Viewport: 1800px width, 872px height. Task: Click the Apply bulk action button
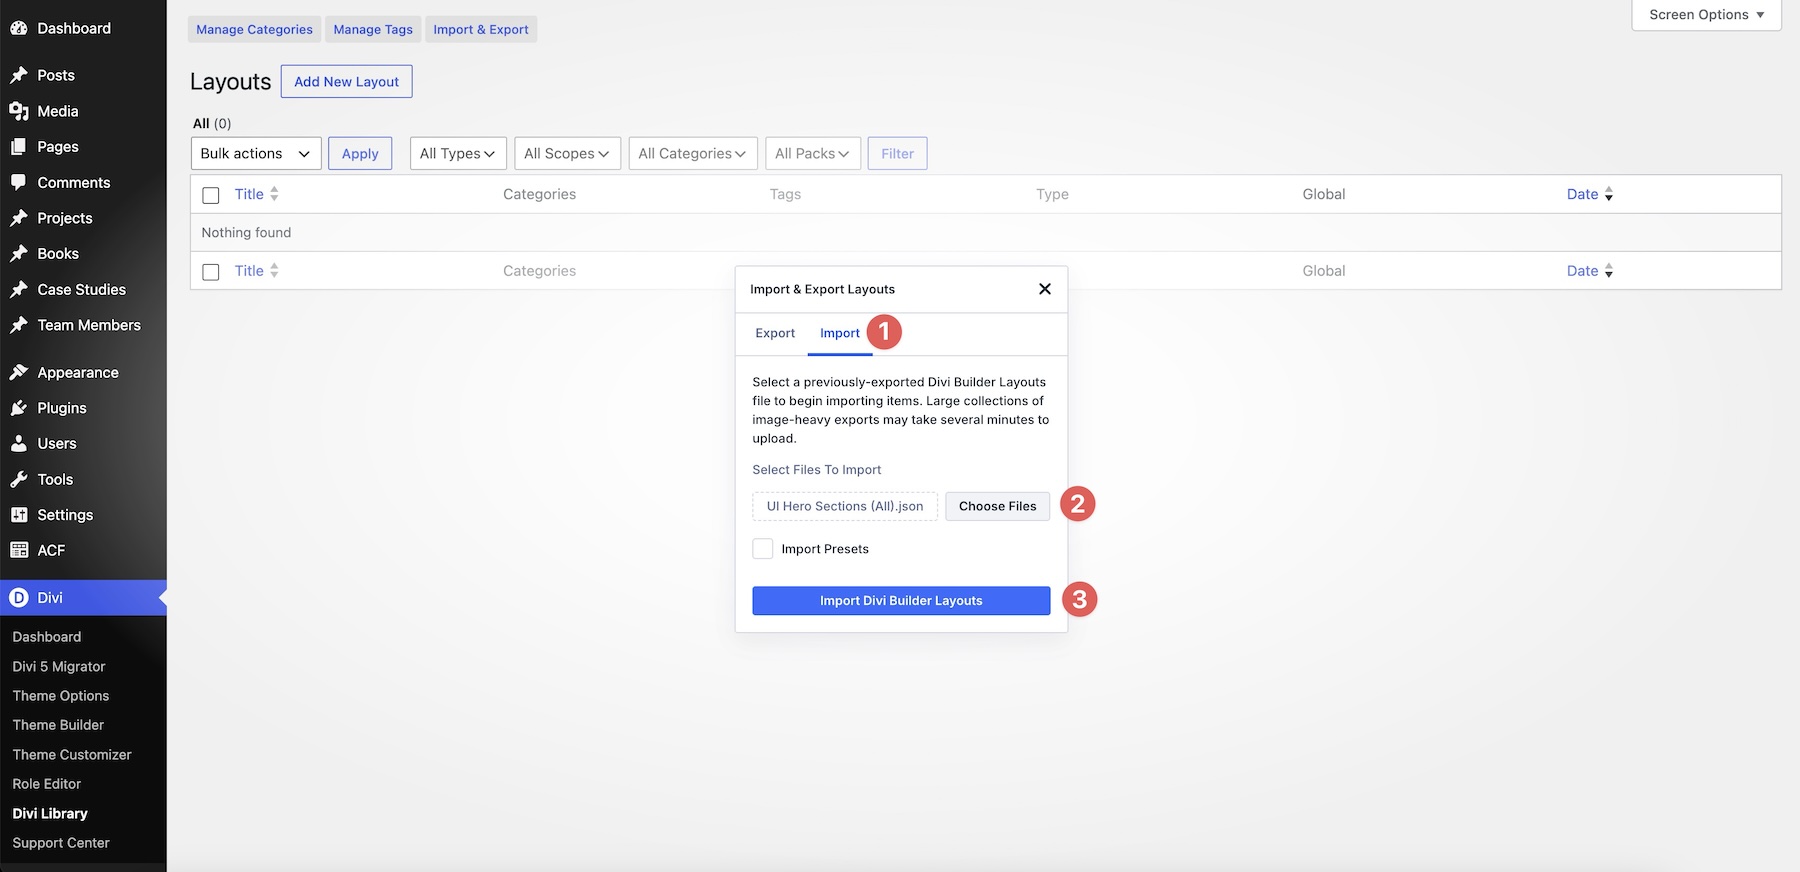pos(360,153)
